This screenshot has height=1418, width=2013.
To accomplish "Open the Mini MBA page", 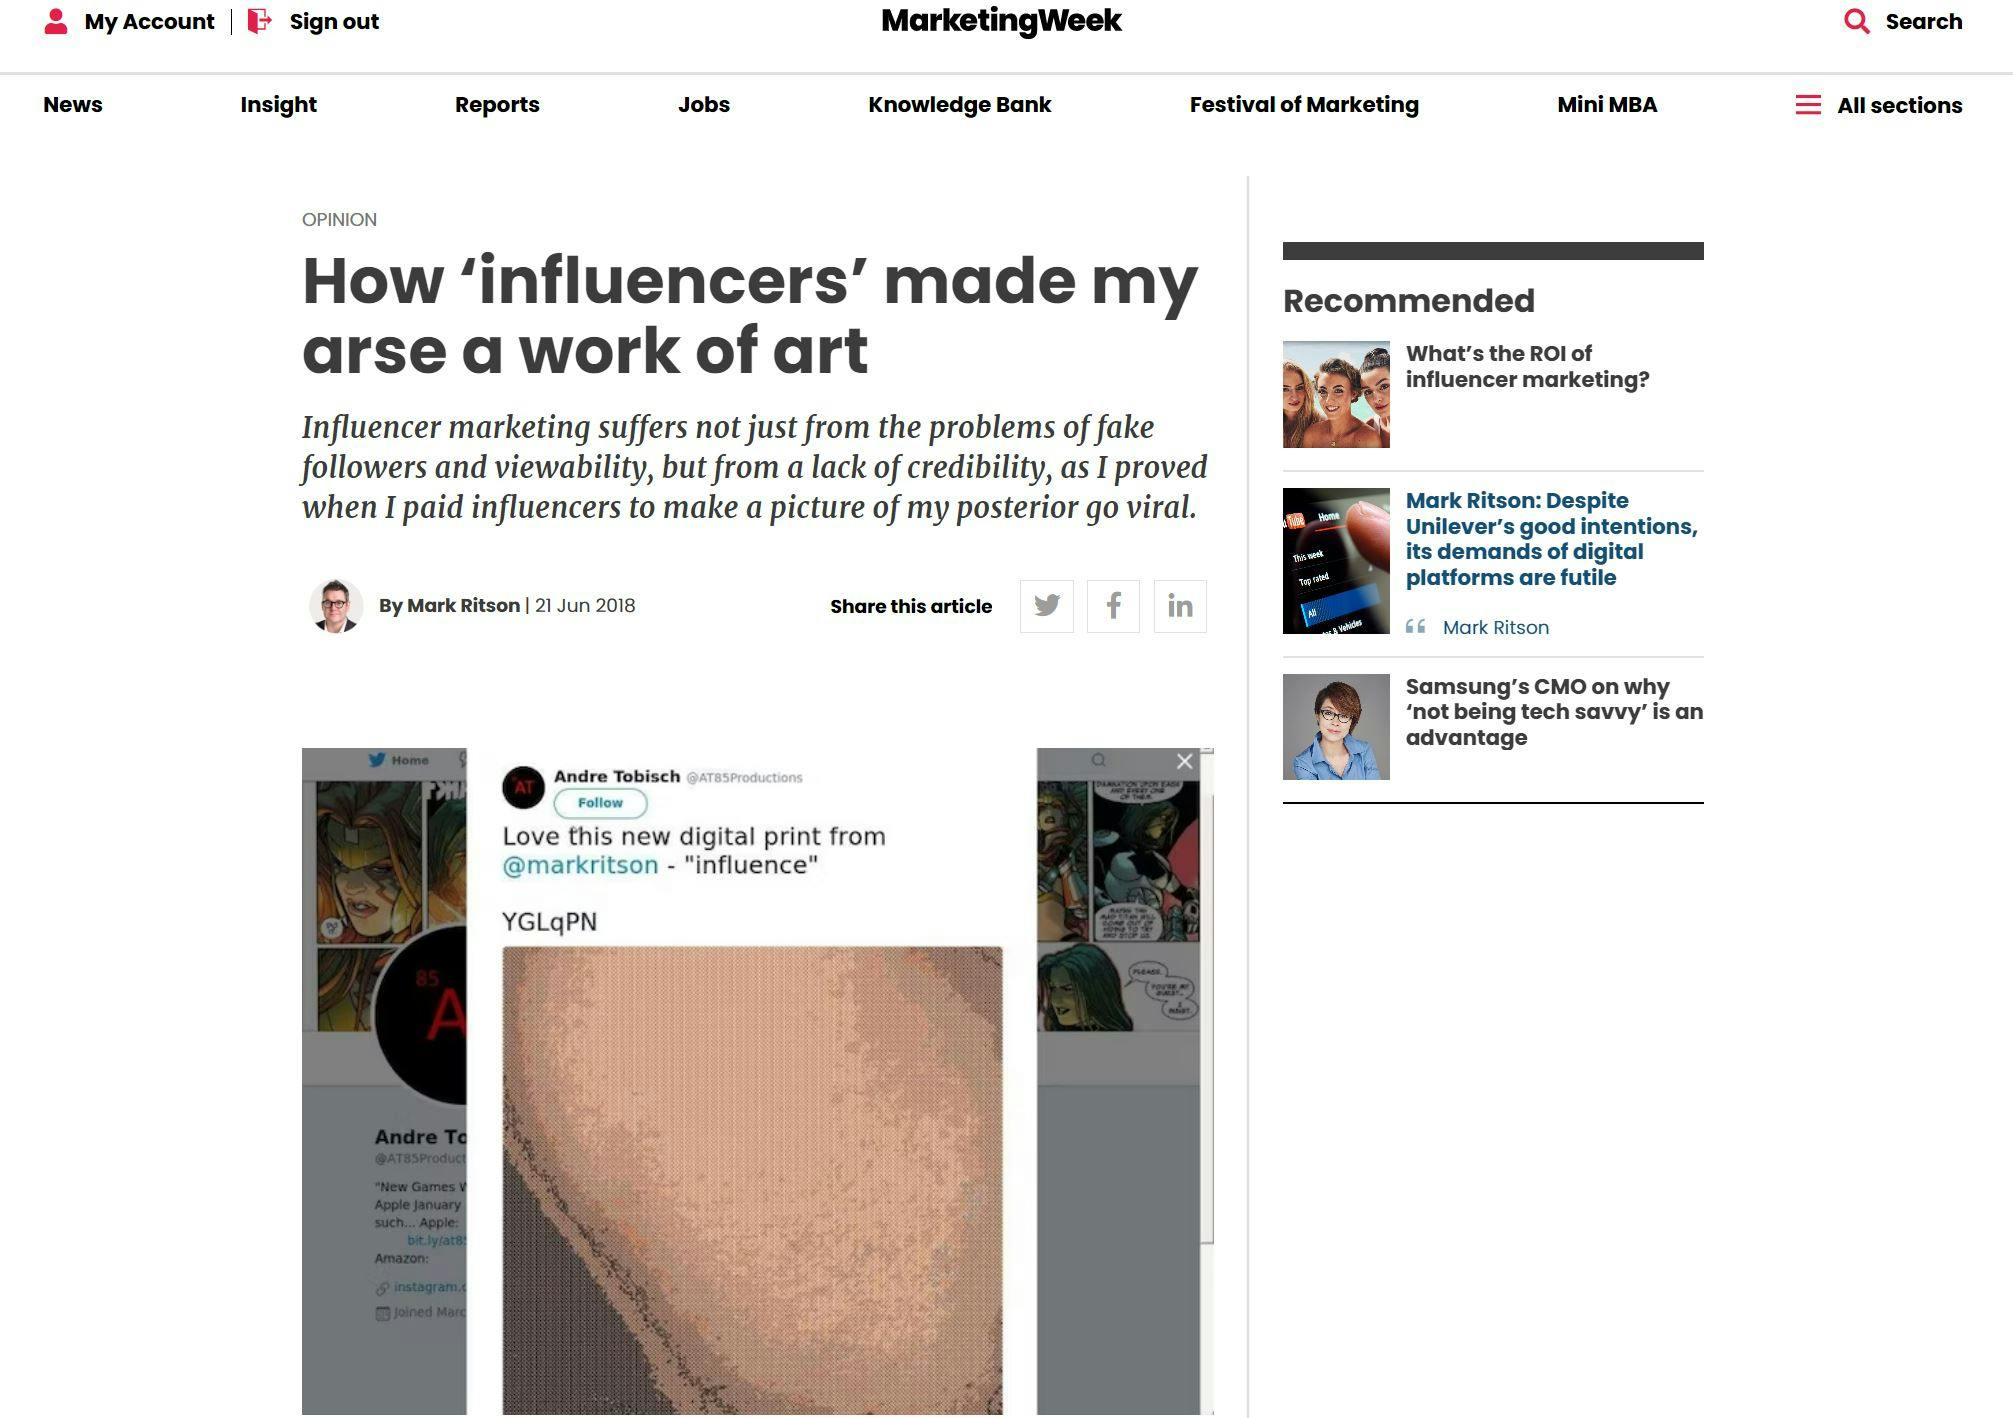I will point(1607,105).
